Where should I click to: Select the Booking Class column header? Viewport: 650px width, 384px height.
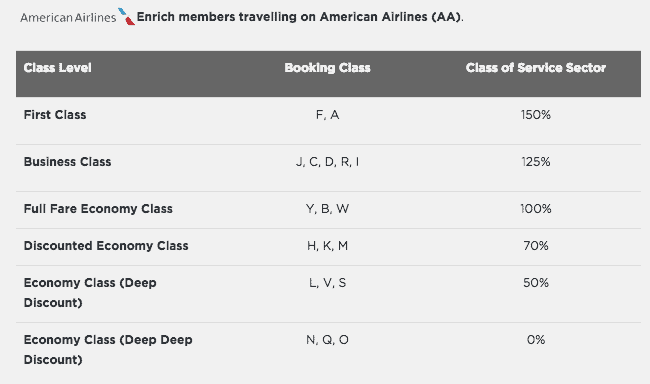327,68
